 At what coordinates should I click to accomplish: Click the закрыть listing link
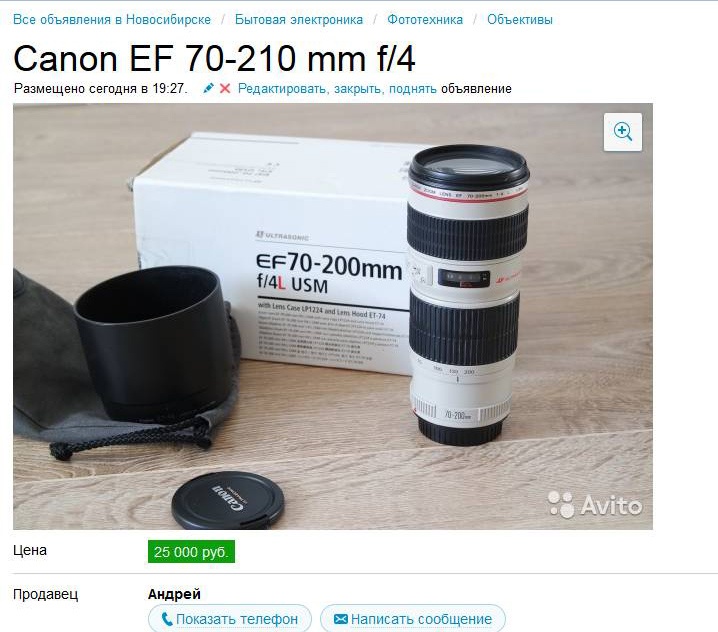tap(358, 89)
